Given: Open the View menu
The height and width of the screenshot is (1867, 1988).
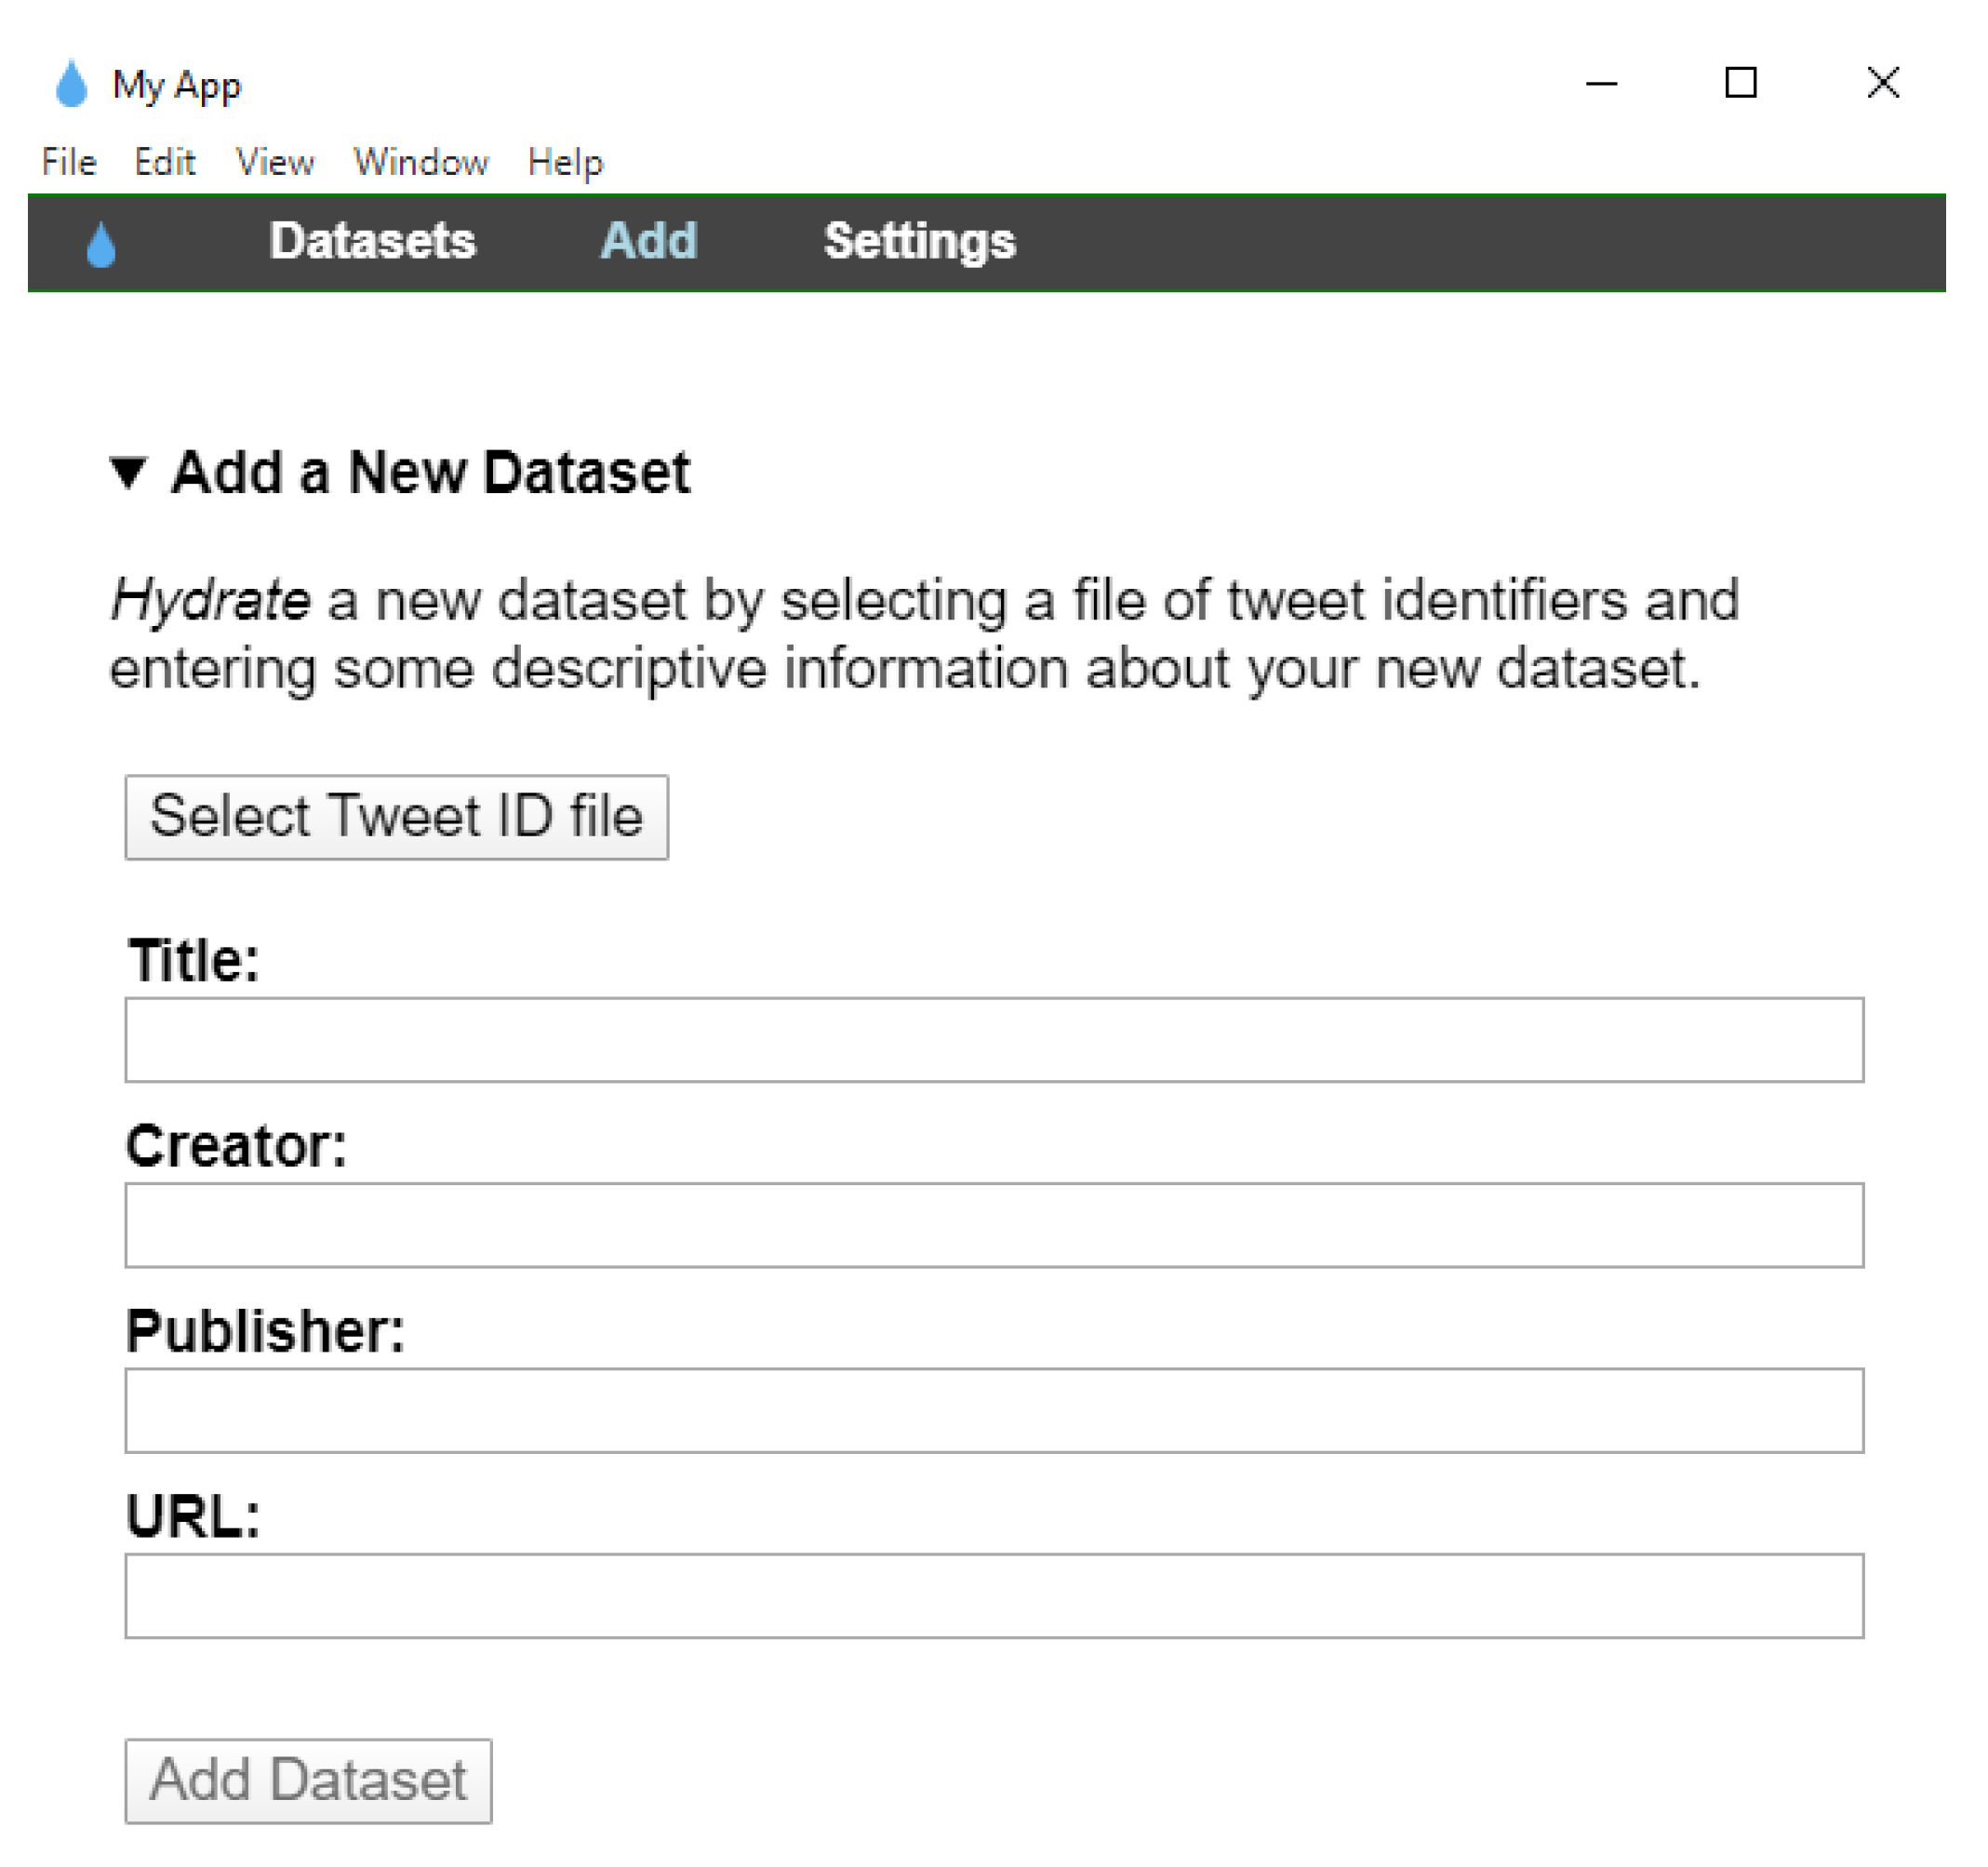Looking at the screenshot, I should [275, 162].
